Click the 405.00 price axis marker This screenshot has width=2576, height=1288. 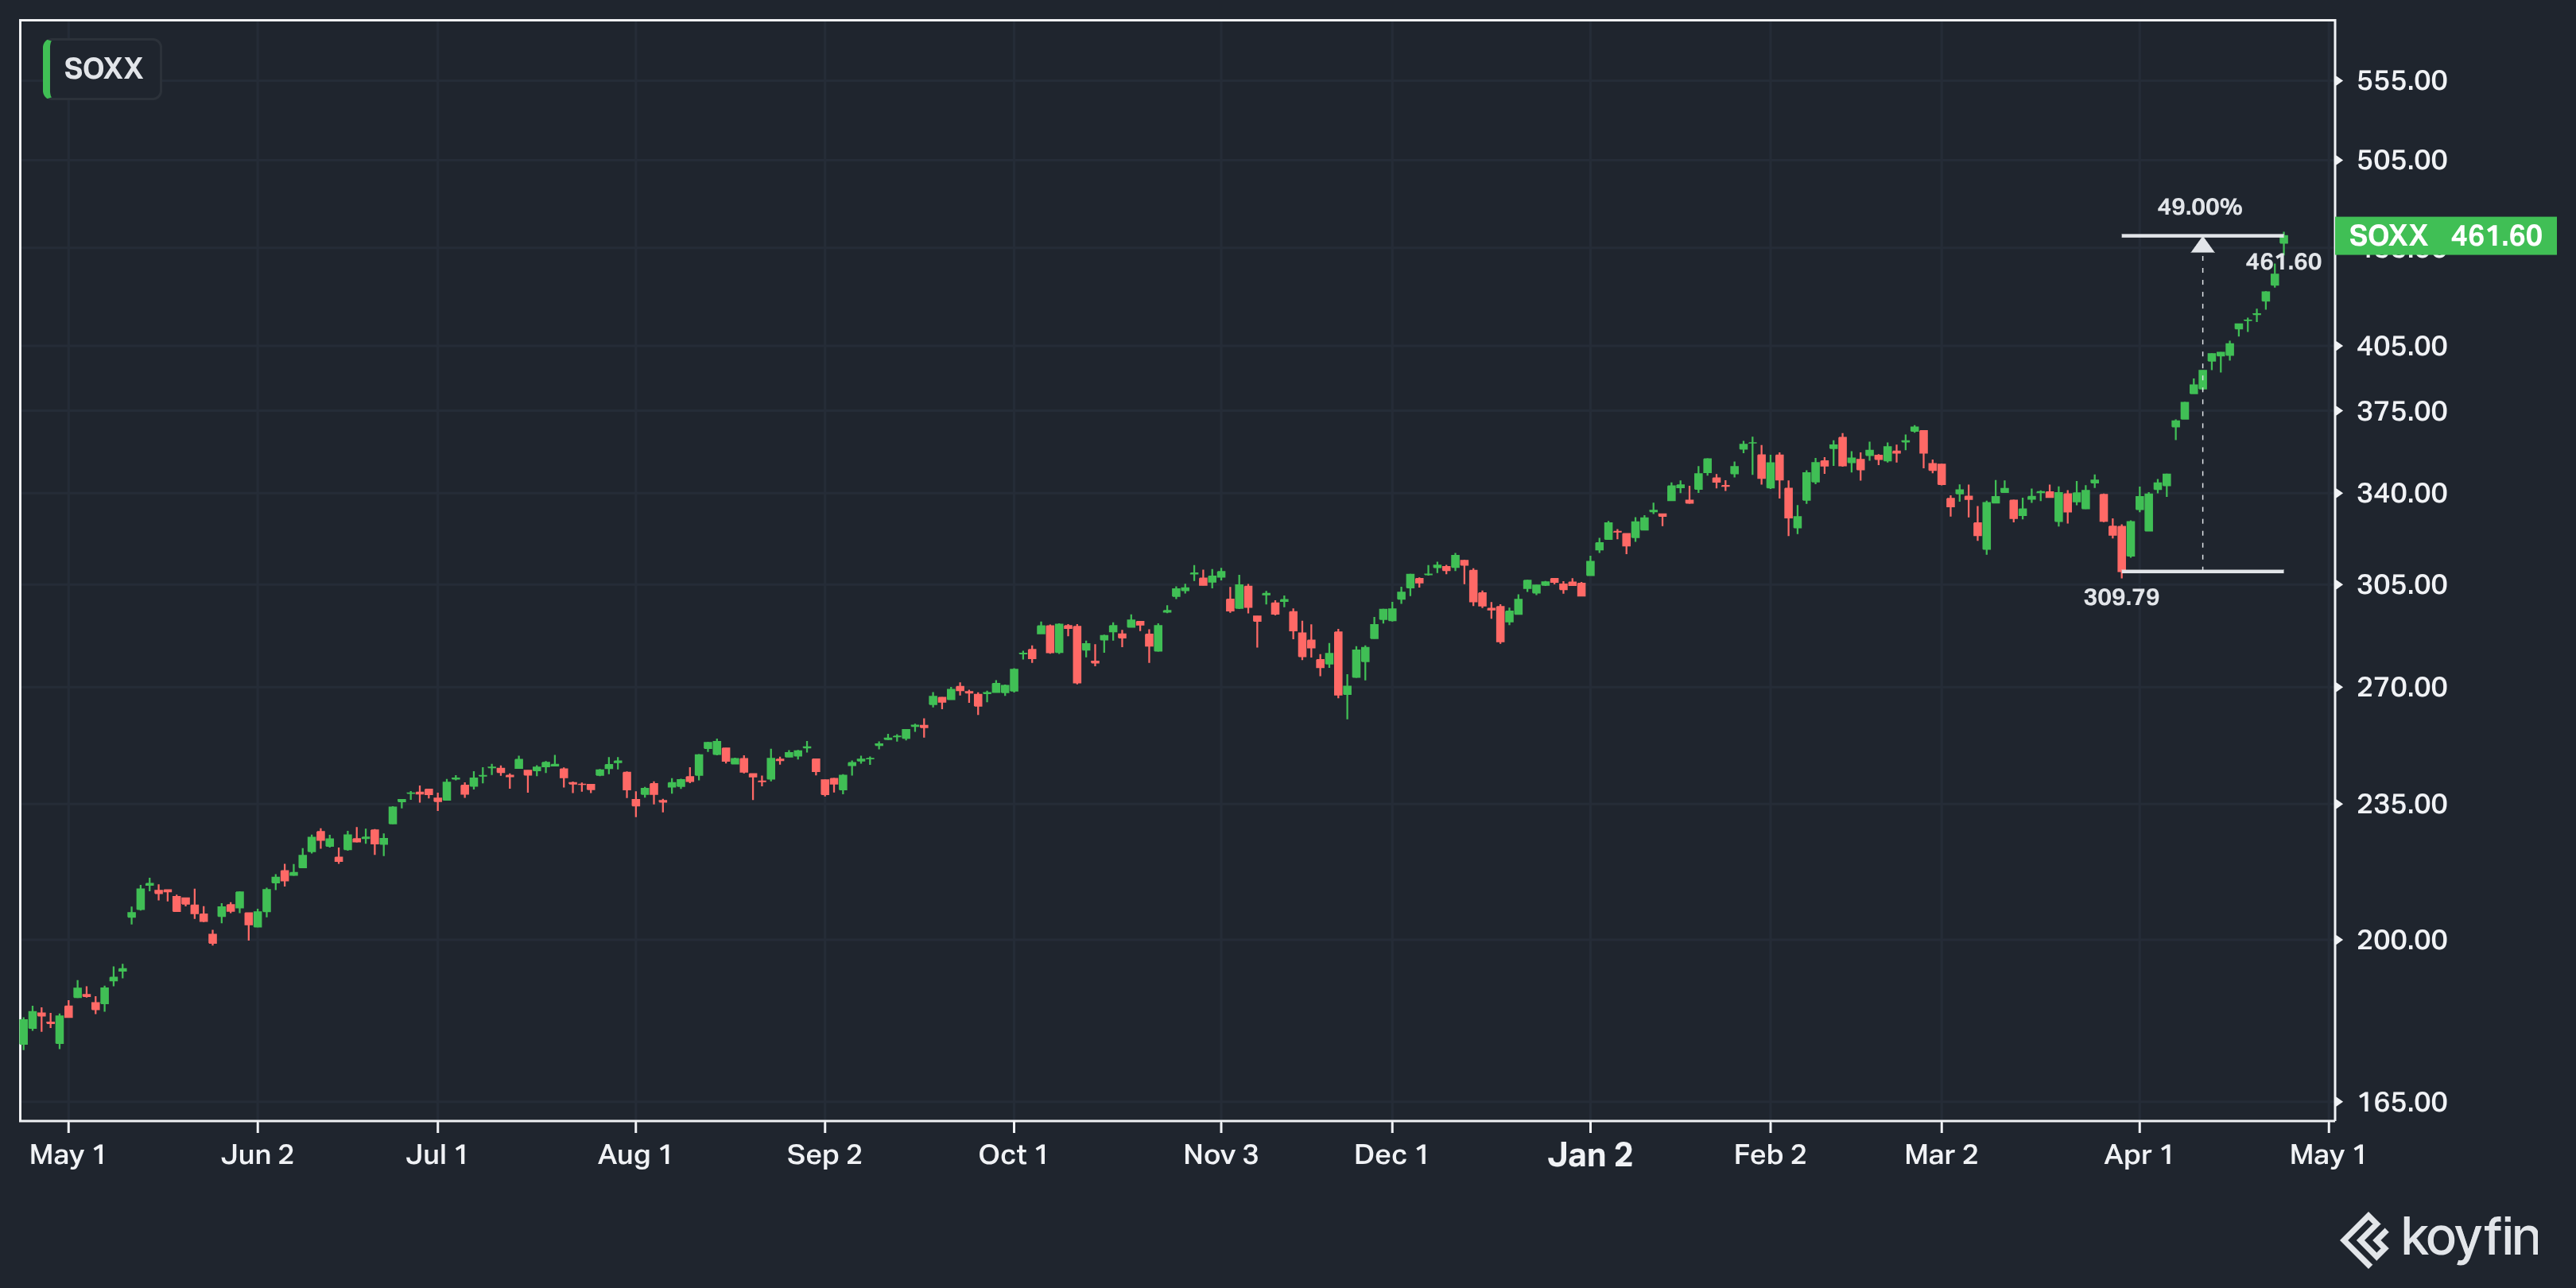pyautogui.click(x=2401, y=346)
